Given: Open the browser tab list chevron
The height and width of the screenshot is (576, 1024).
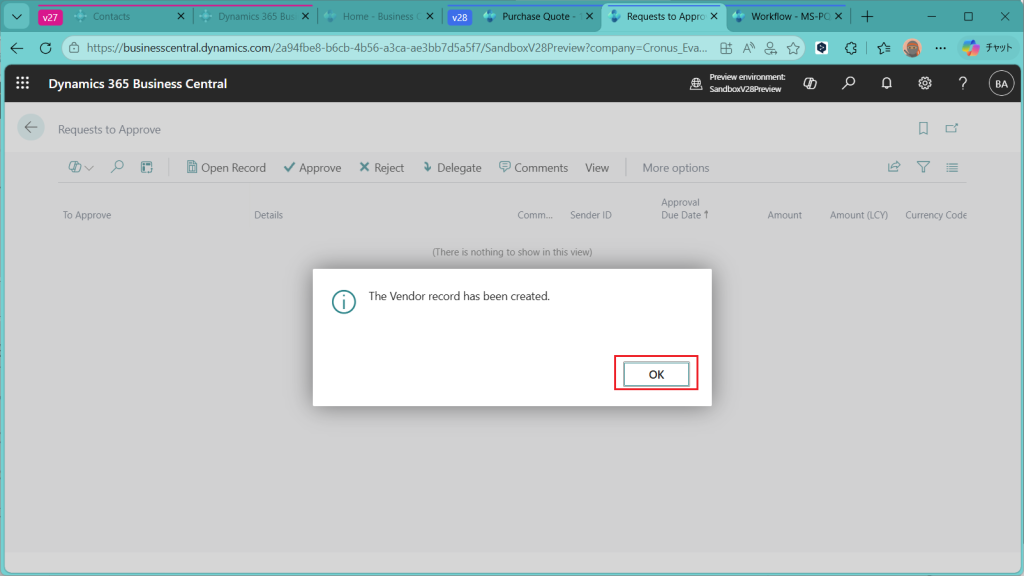Looking at the screenshot, I should coord(17,17).
